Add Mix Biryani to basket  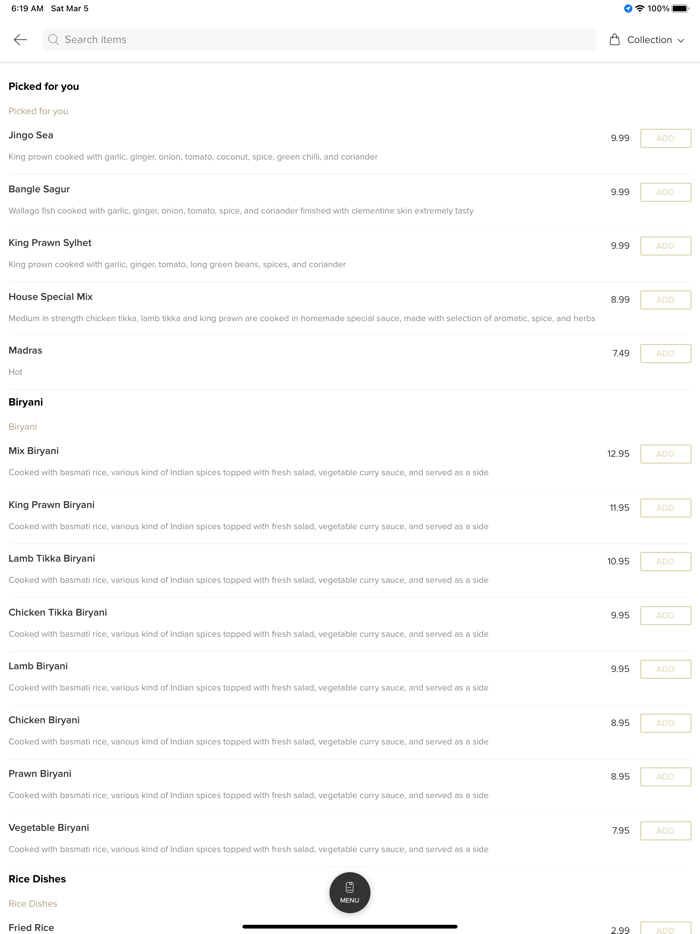pyautogui.click(x=665, y=454)
